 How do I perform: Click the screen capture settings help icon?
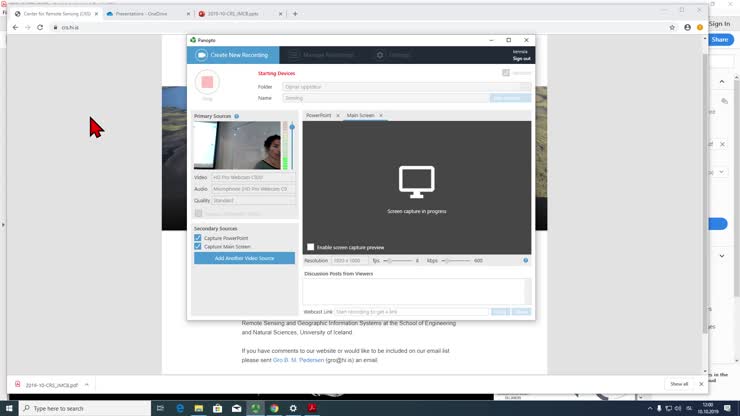click(525, 261)
